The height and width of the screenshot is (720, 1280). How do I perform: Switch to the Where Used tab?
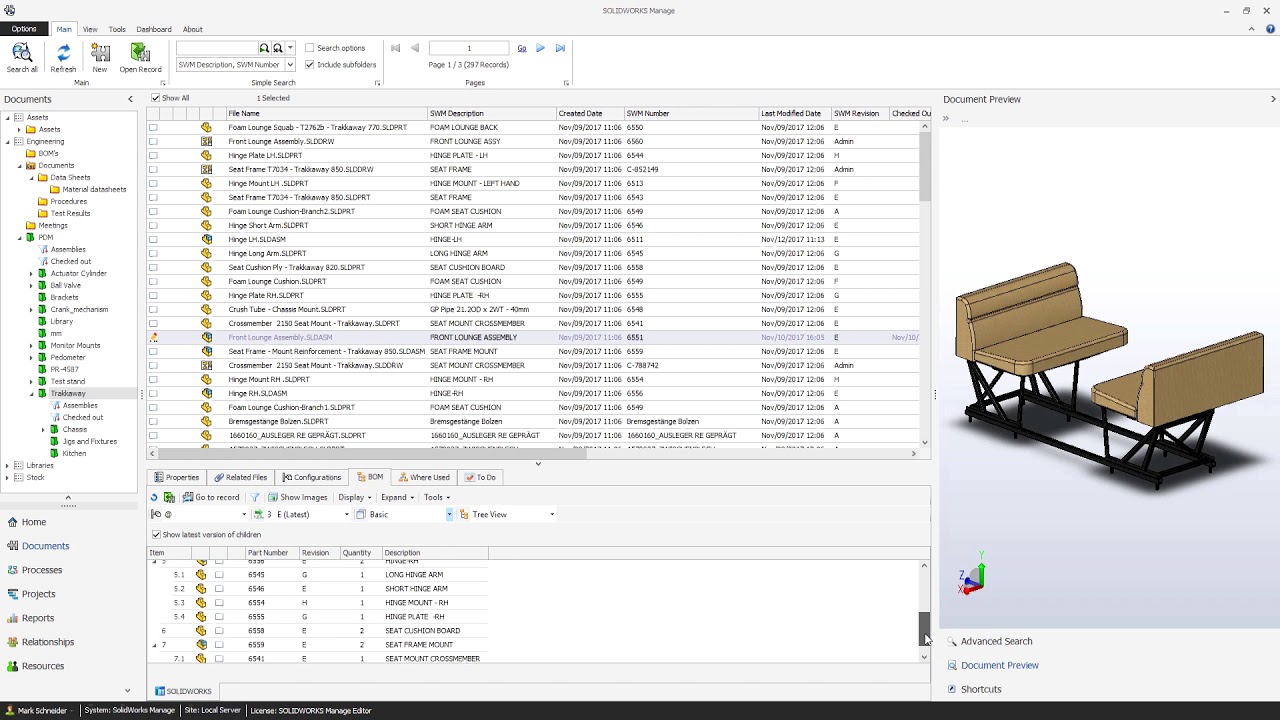point(424,477)
